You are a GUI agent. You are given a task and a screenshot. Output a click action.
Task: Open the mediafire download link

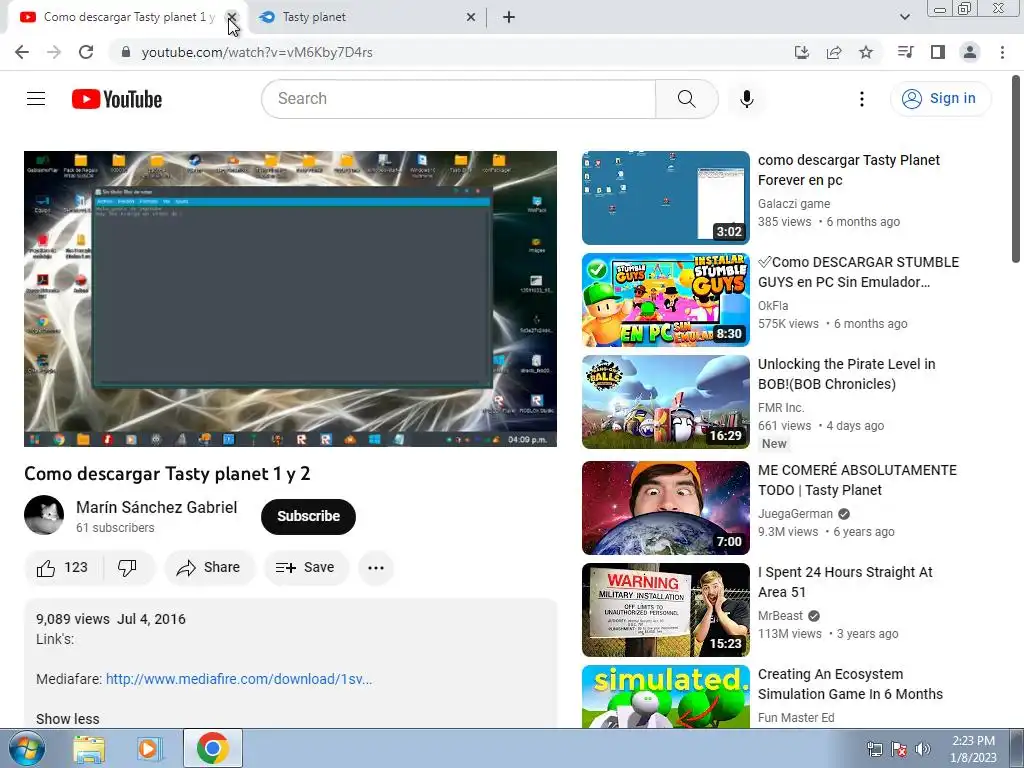[x=239, y=679]
